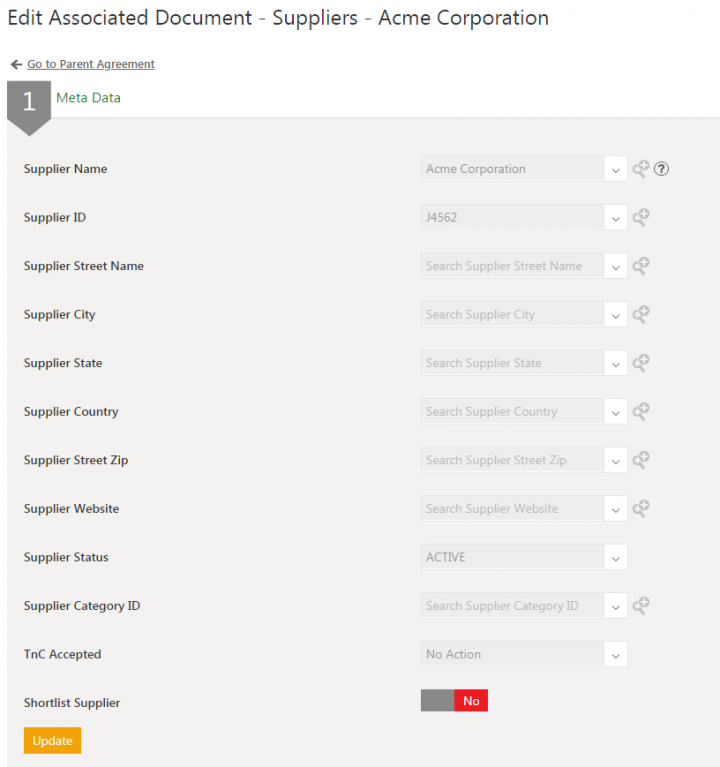Click the lookup icon for Supplier State
Viewport: 720px width, 767px height.
(x=641, y=363)
